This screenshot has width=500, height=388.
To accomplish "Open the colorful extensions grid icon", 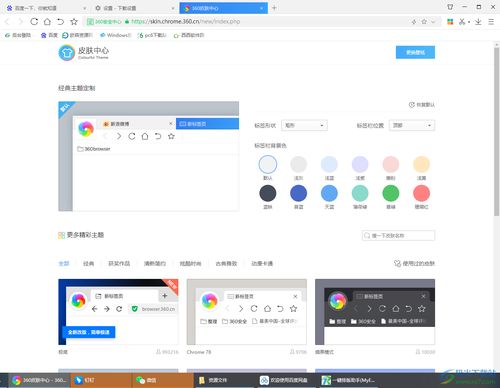I will 450,22.
